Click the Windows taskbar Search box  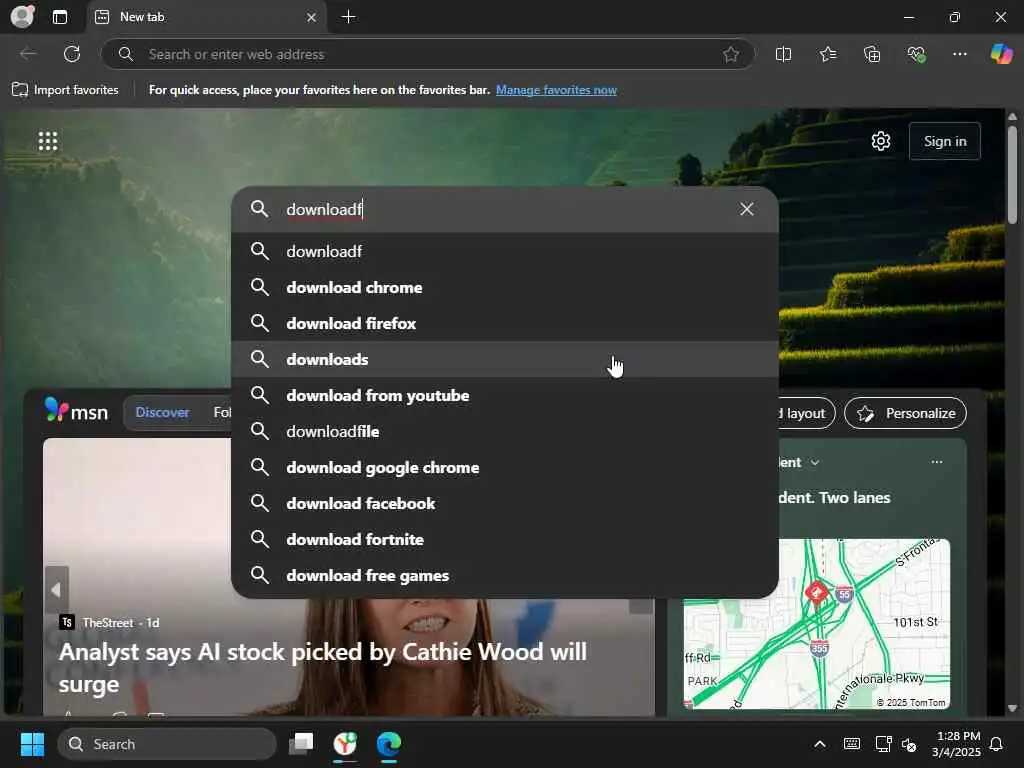click(167, 744)
